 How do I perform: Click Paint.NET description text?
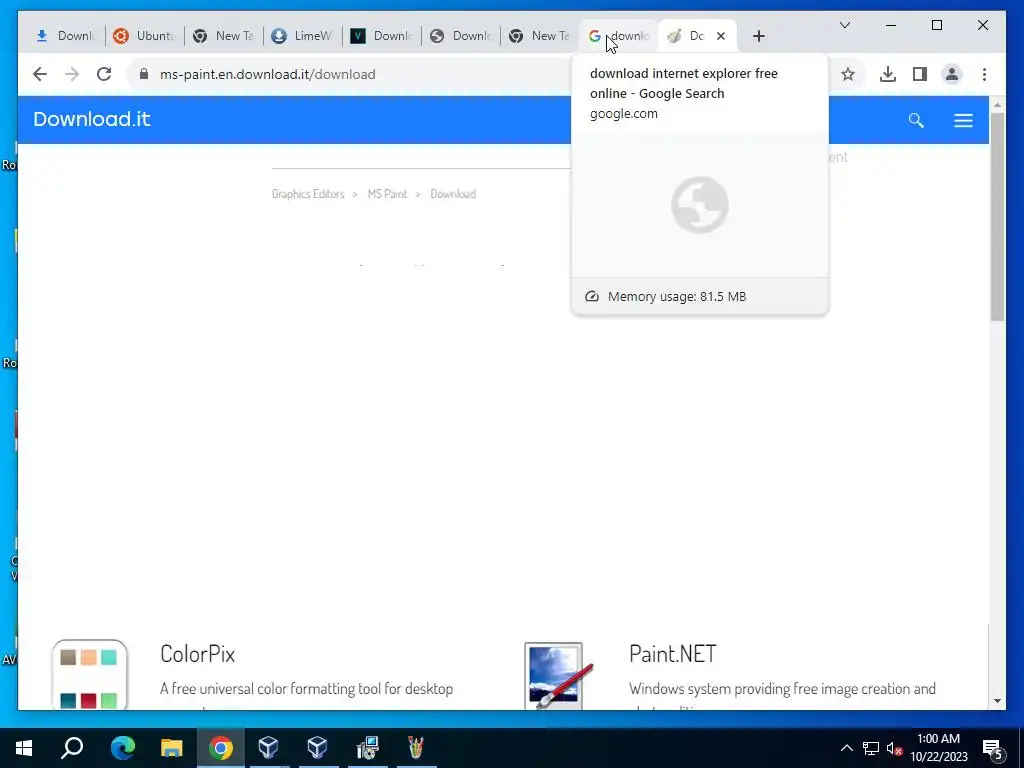tap(782, 689)
